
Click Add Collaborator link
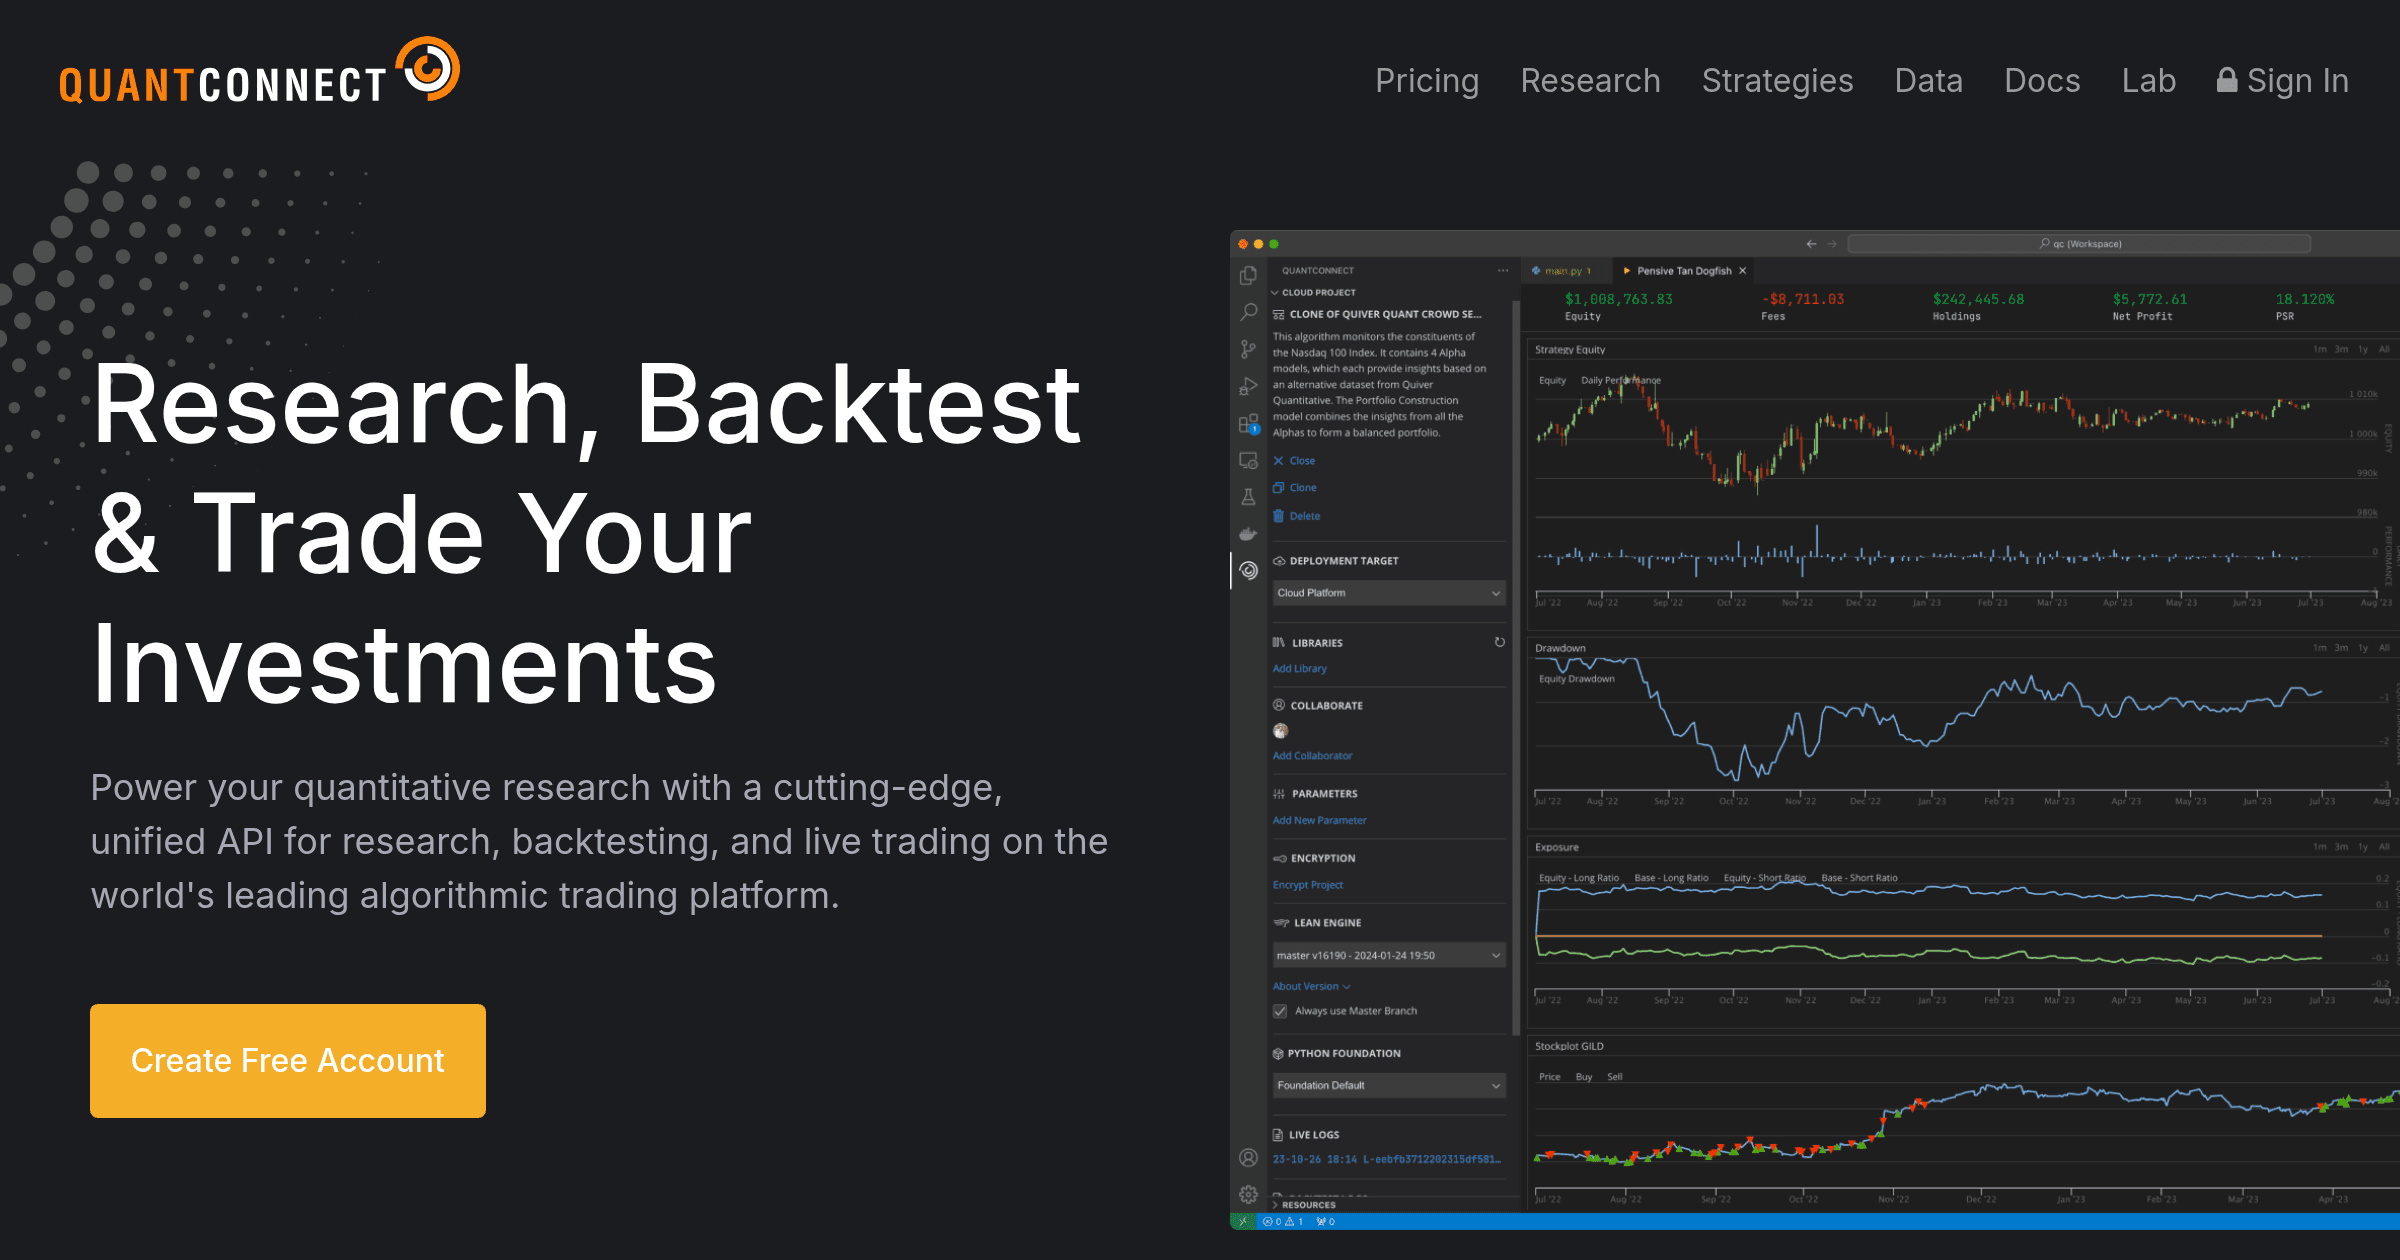(1312, 756)
